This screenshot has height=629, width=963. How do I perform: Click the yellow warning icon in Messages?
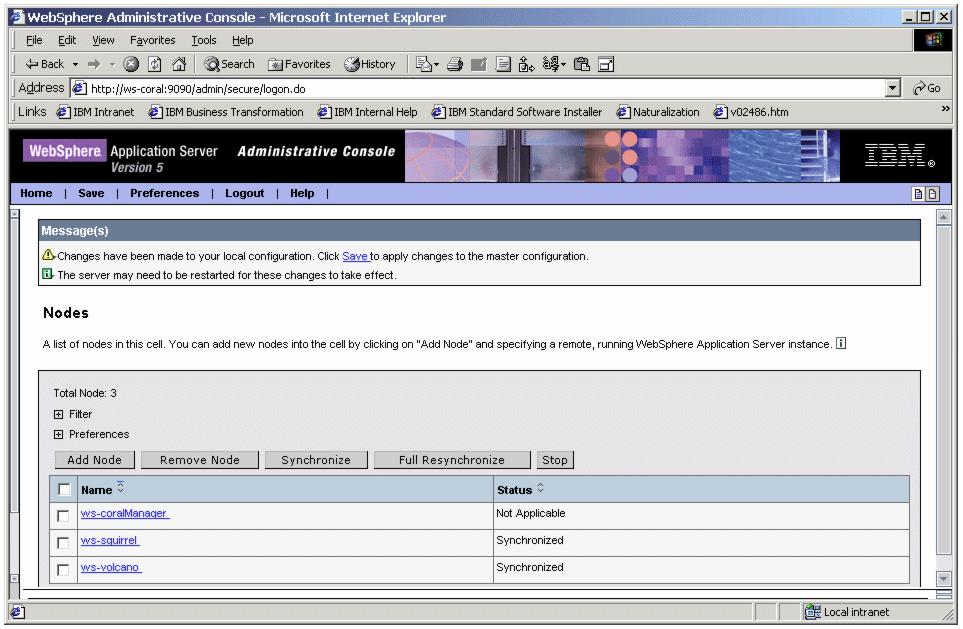(x=48, y=255)
